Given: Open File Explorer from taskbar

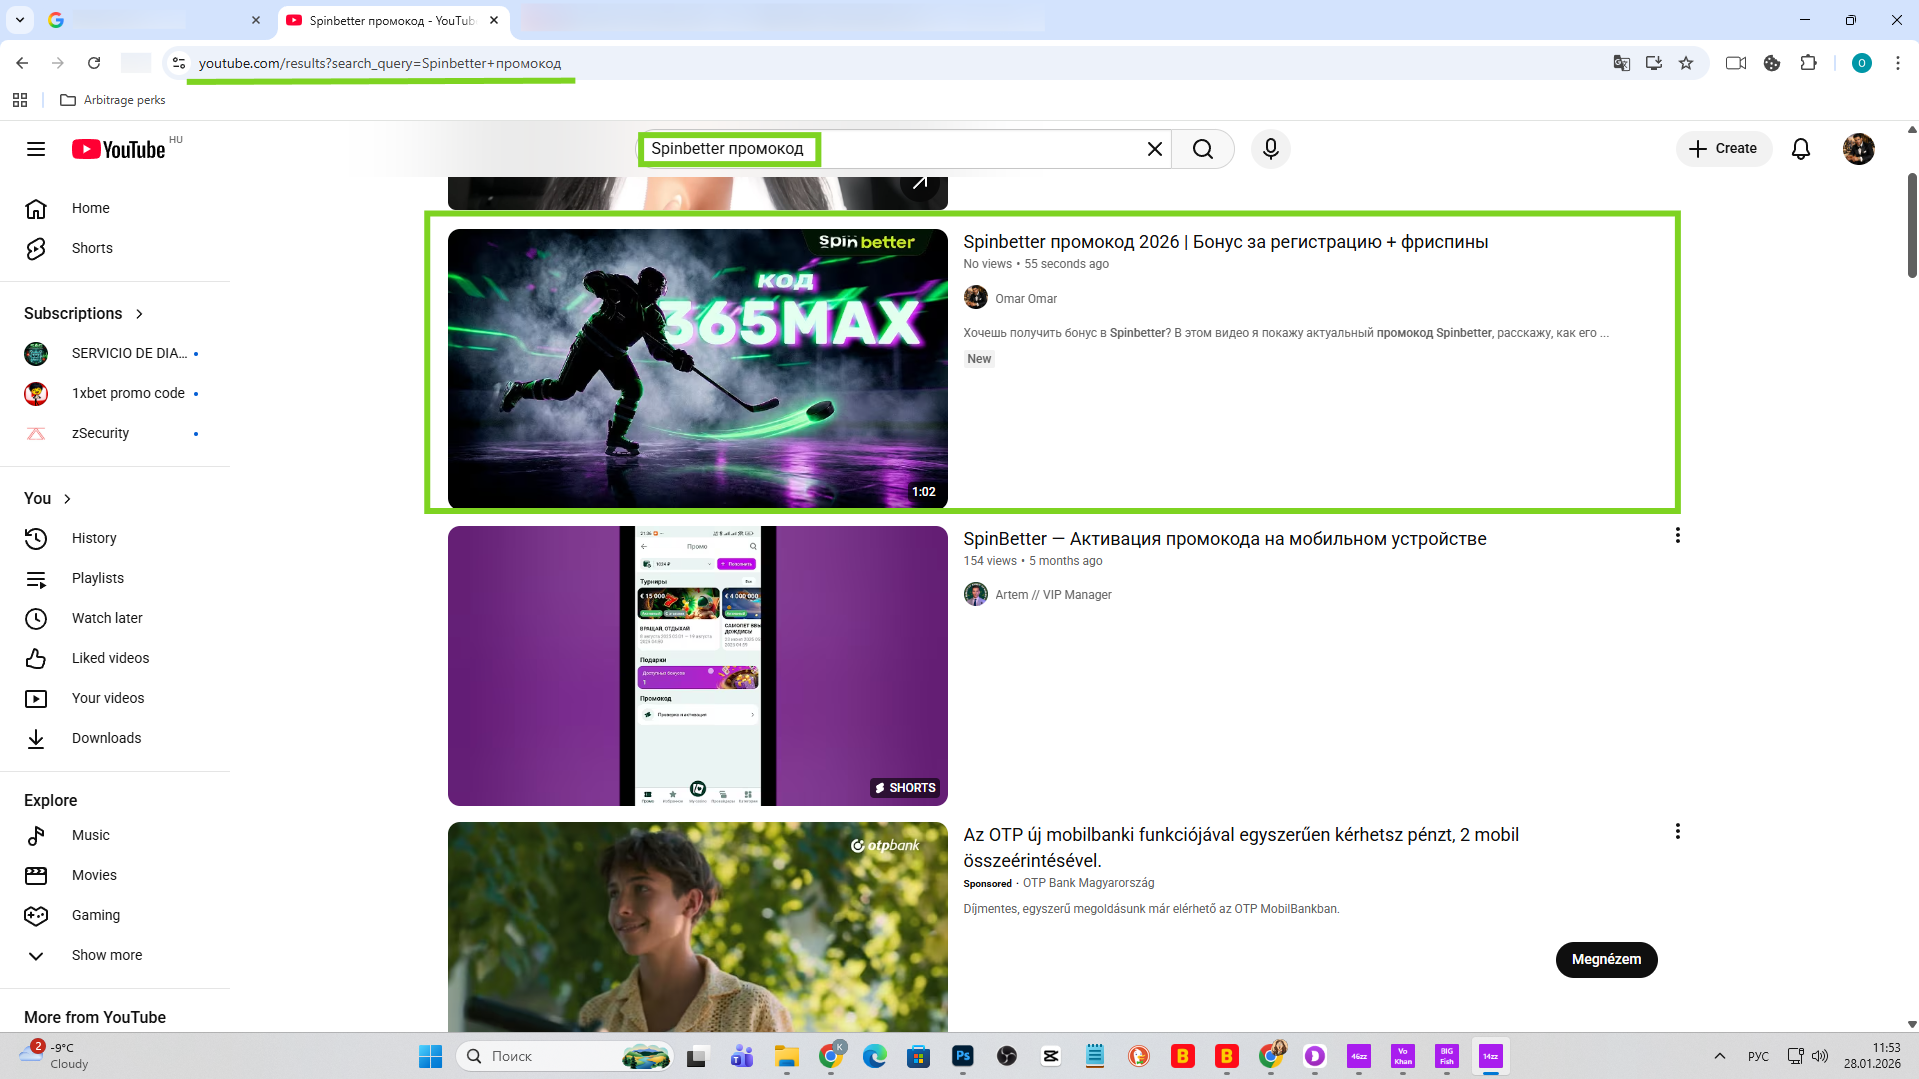Looking at the screenshot, I should tap(787, 1056).
